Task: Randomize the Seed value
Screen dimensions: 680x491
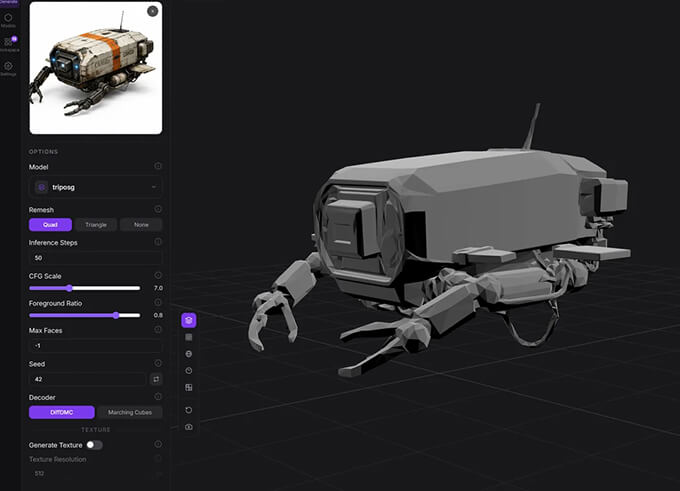Action: pyautogui.click(x=156, y=379)
